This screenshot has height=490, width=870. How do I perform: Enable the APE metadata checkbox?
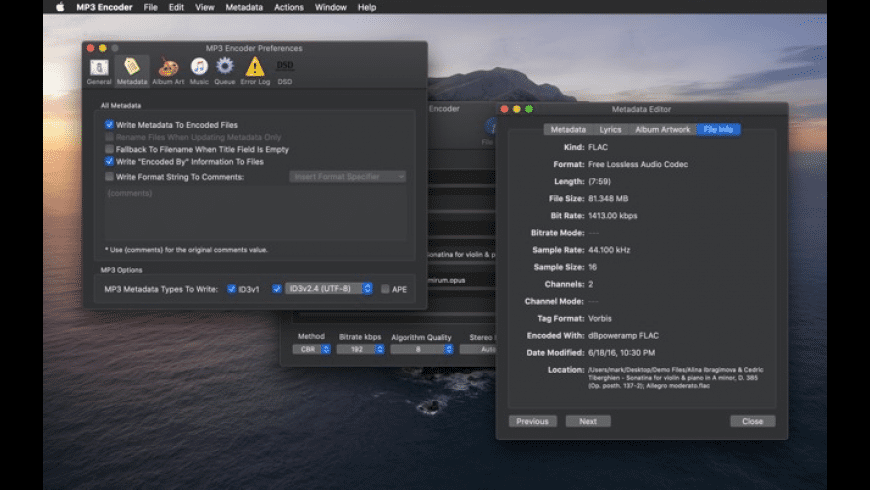coord(386,289)
